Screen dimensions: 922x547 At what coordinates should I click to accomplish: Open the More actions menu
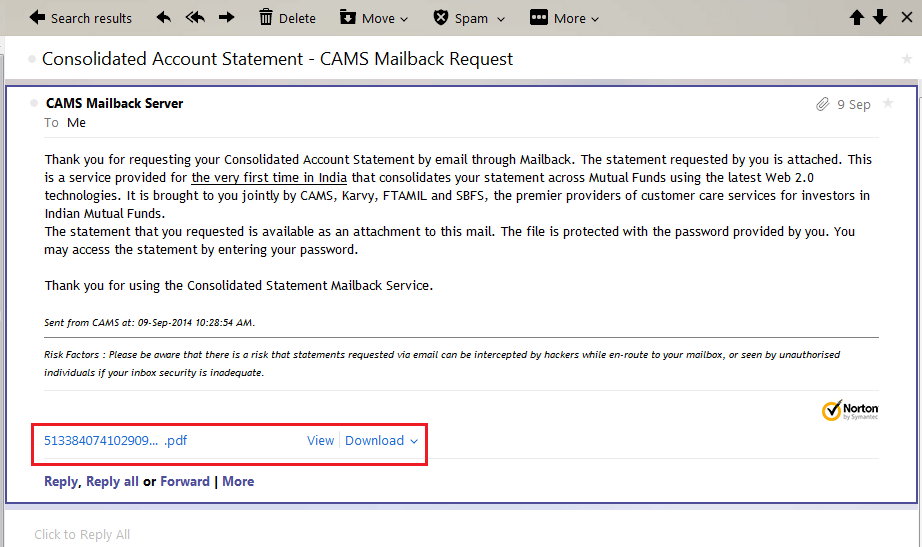(564, 18)
